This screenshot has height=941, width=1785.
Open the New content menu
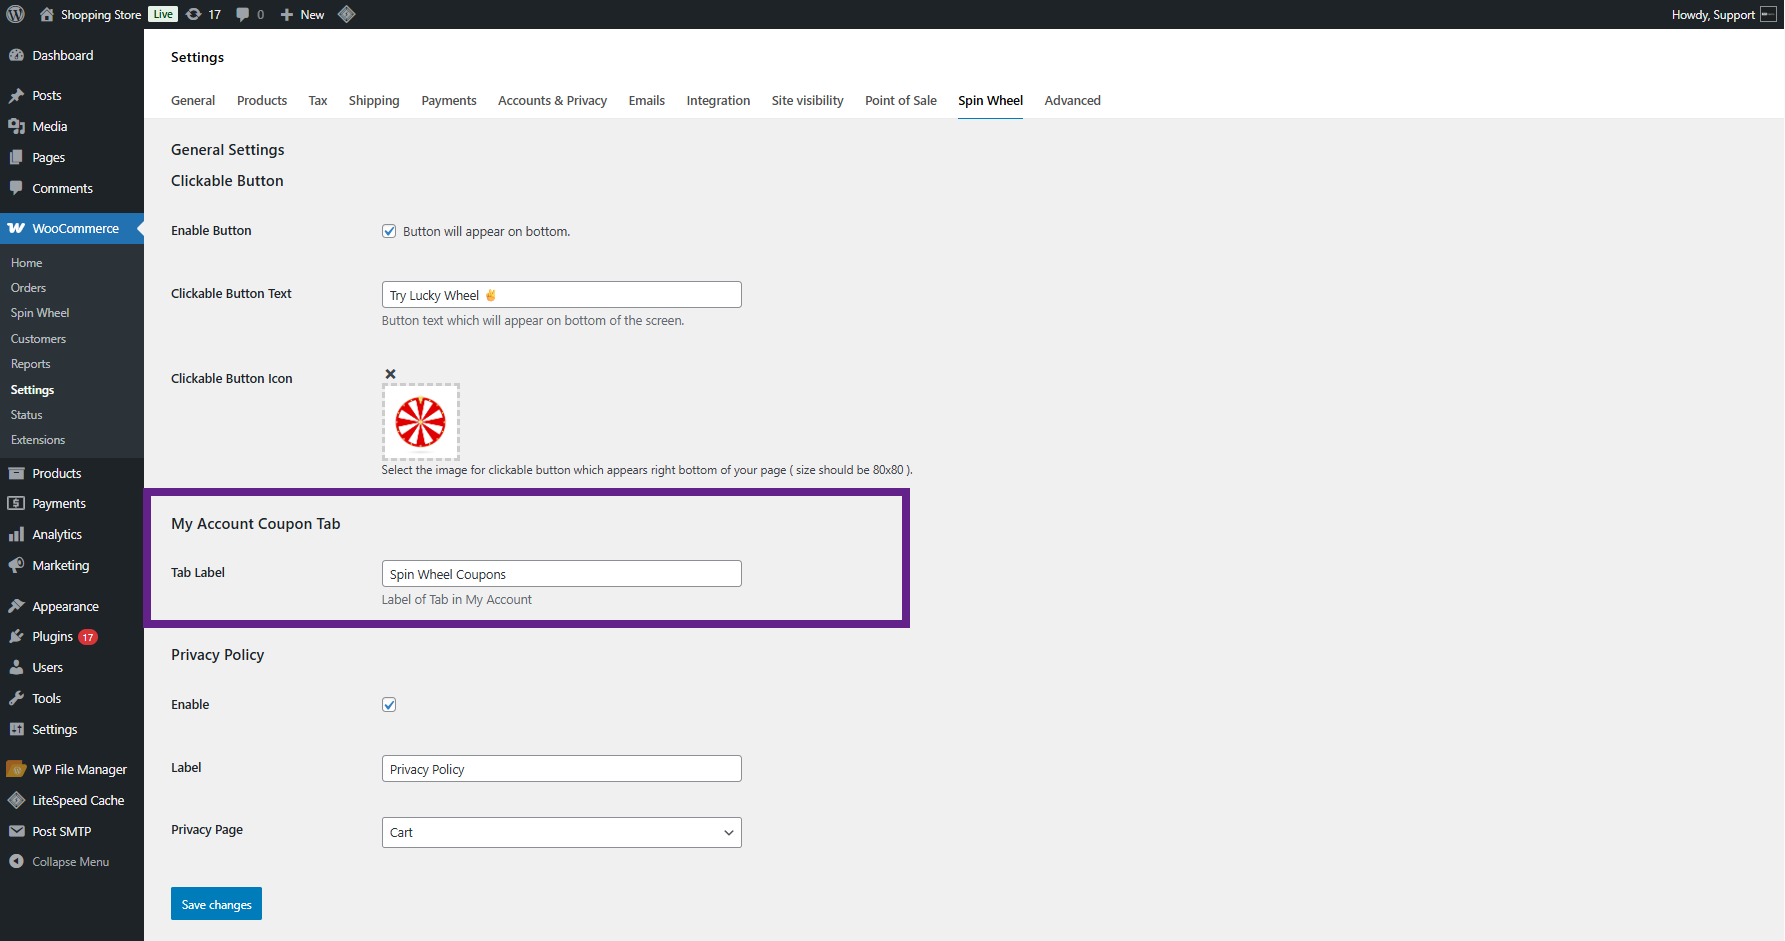302,14
